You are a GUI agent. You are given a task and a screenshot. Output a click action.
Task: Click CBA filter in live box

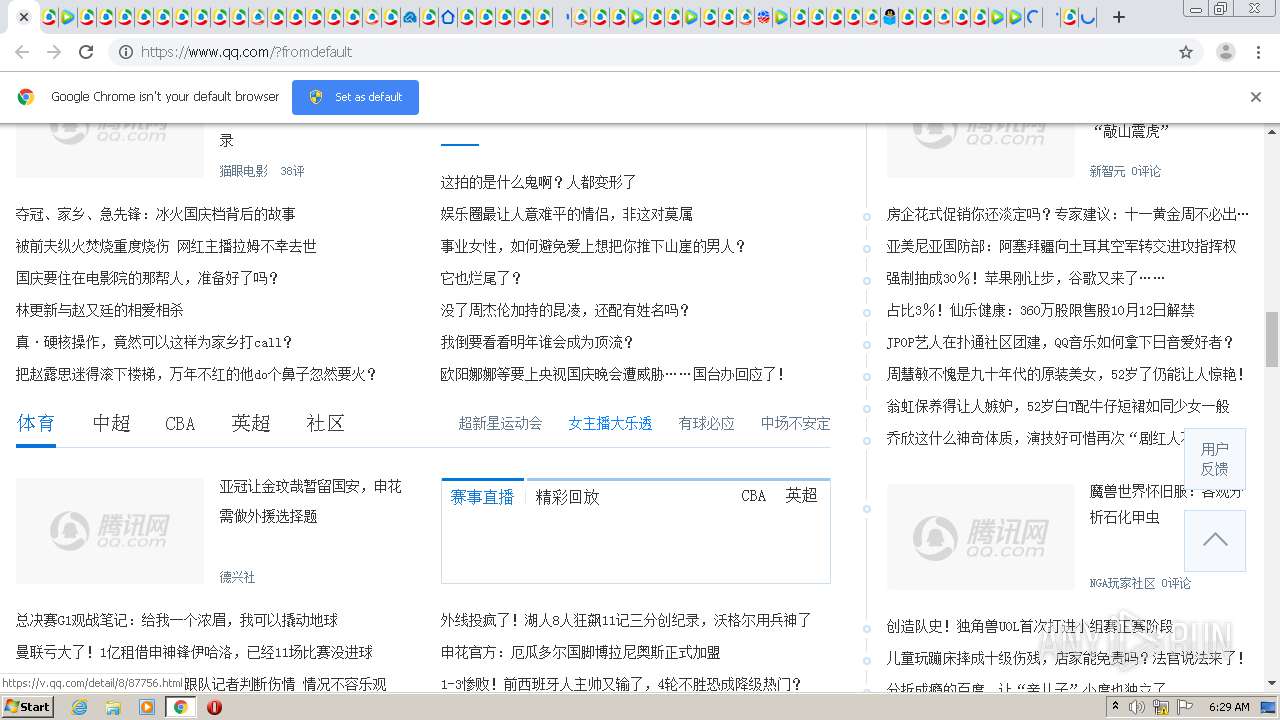click(x=753, y=496)
